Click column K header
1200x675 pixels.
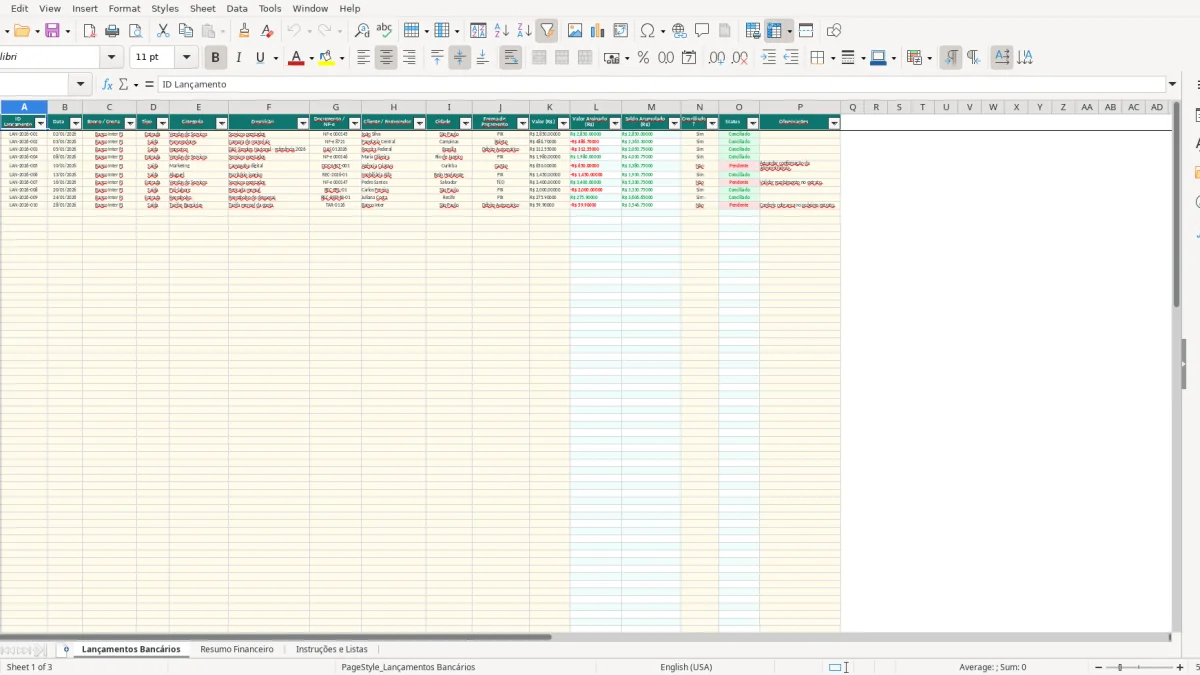(x=549, y=107)
